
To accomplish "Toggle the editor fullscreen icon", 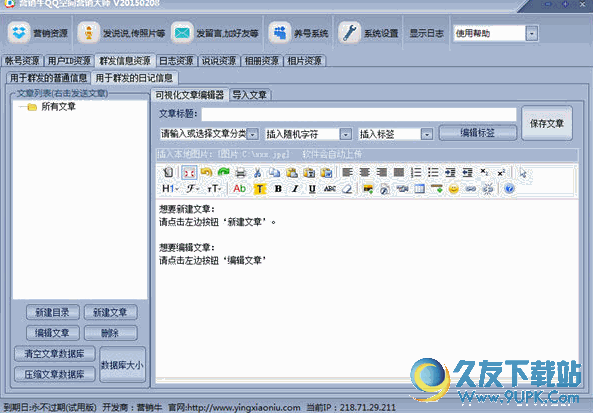I will click(189, 172).
